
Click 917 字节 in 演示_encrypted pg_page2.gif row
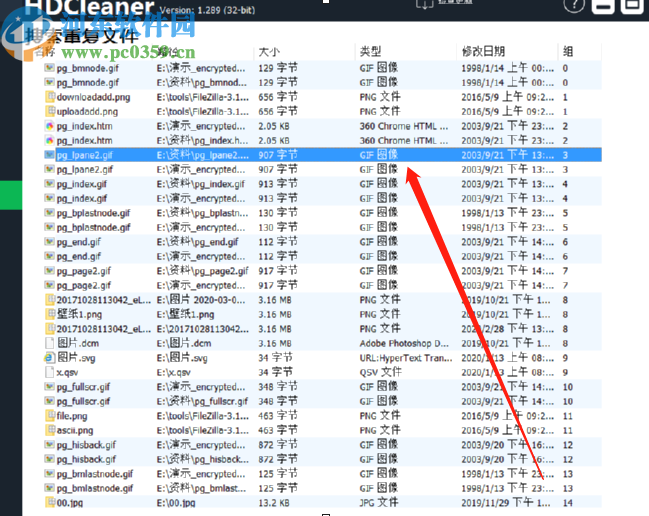click(x=278, y=285)
